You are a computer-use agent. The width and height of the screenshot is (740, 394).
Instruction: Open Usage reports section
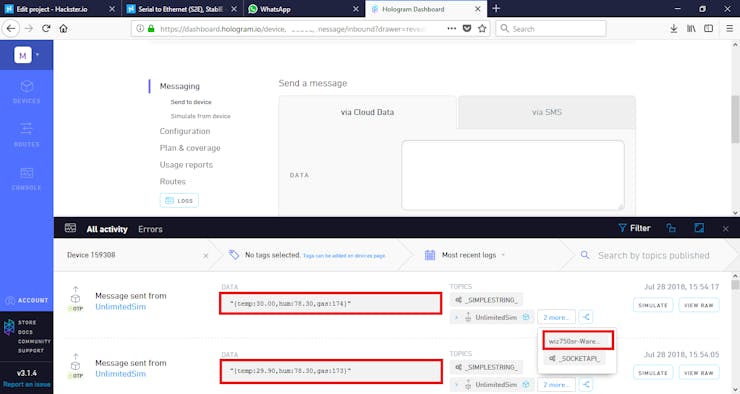(186, 165)
